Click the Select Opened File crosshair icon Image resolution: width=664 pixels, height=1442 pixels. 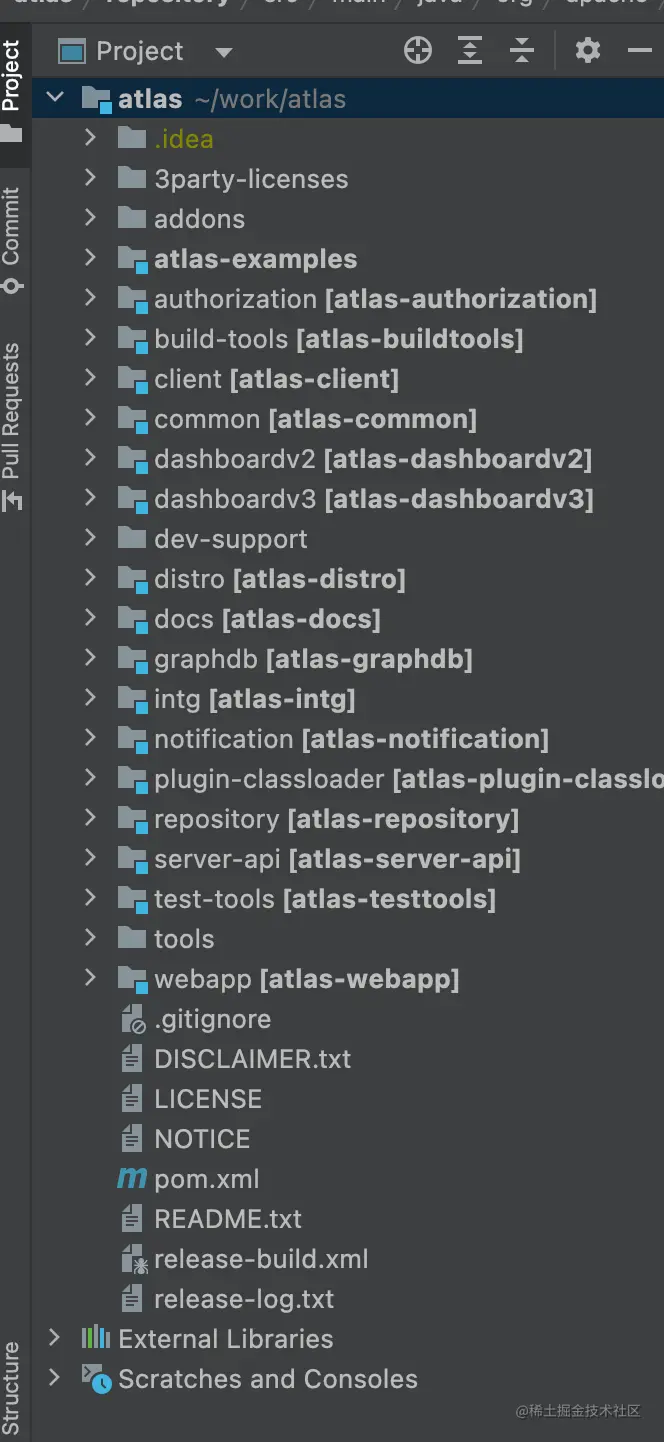[x=418, y=51]
